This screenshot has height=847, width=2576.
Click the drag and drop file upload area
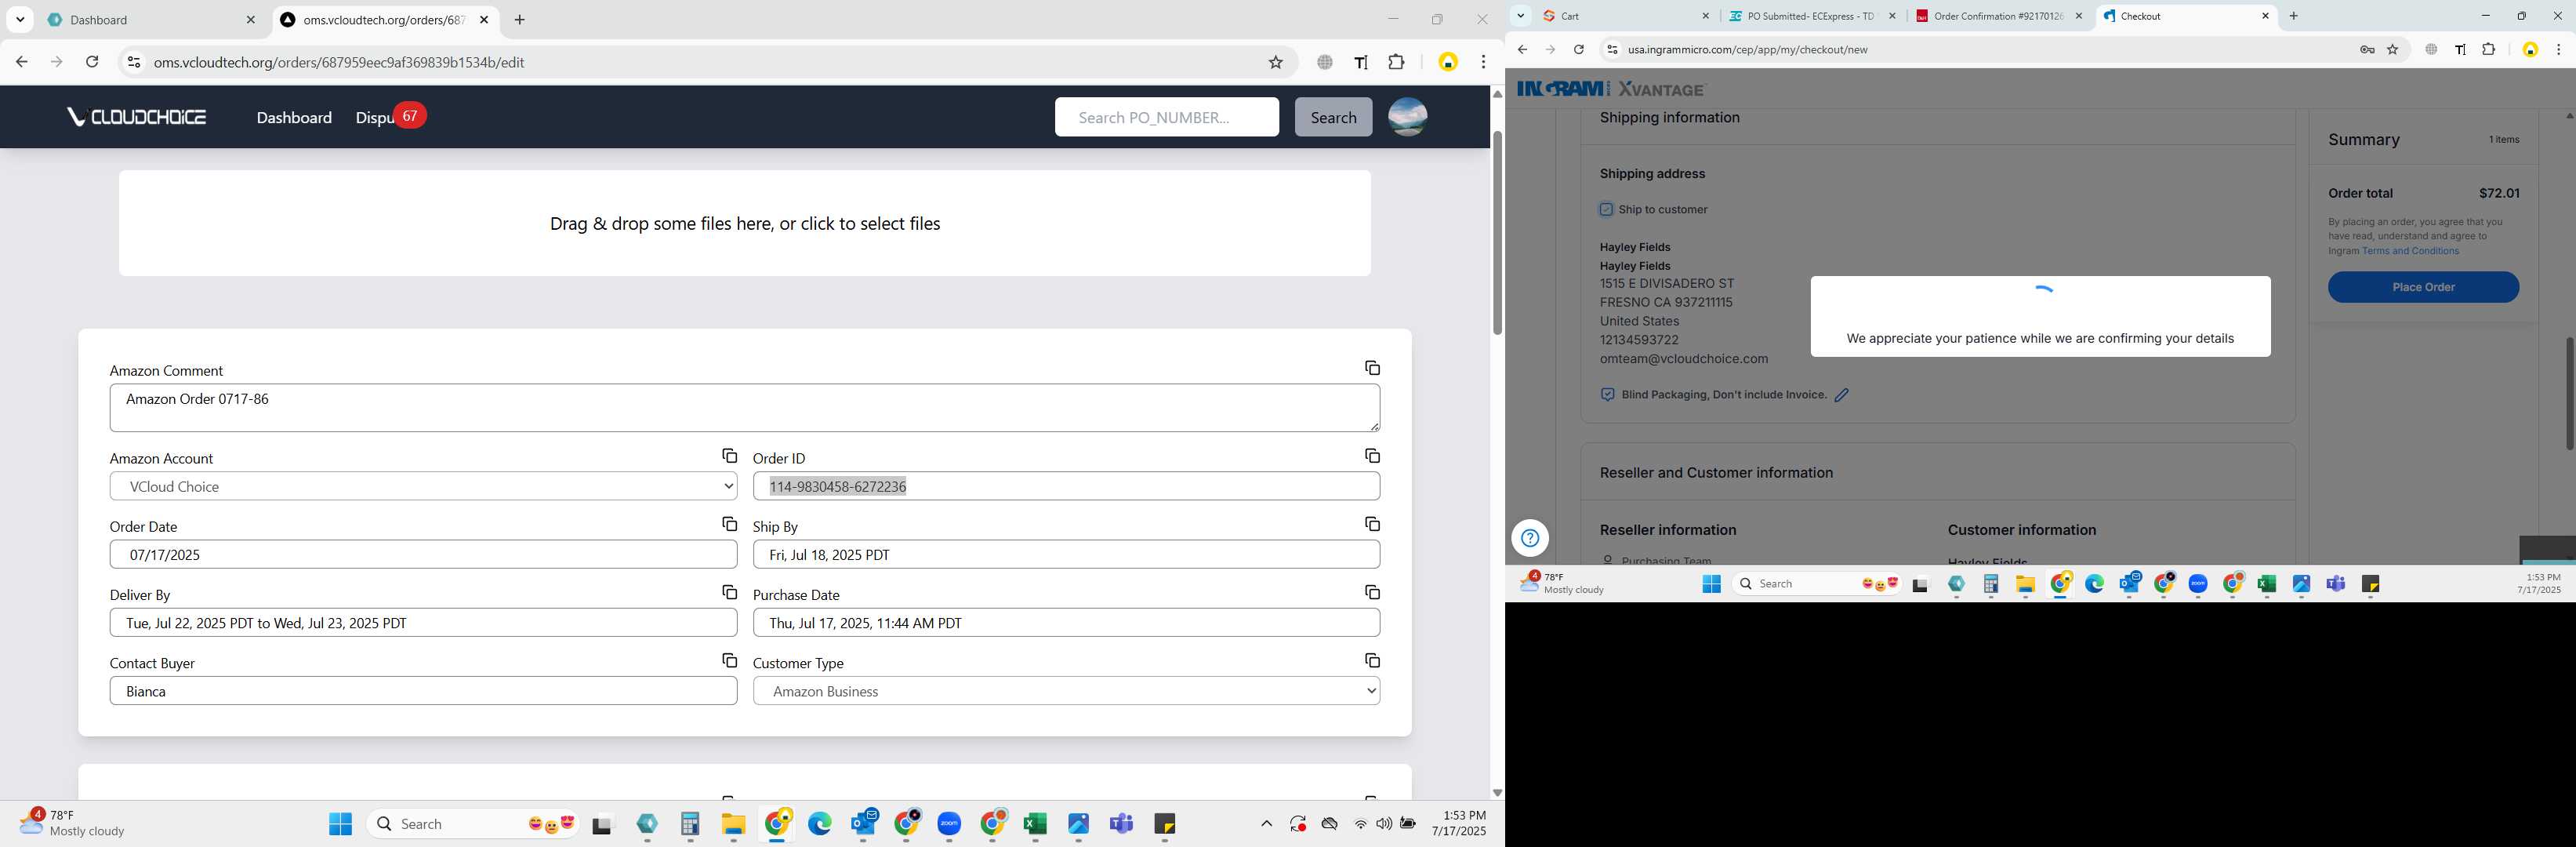tap(744, 223)
